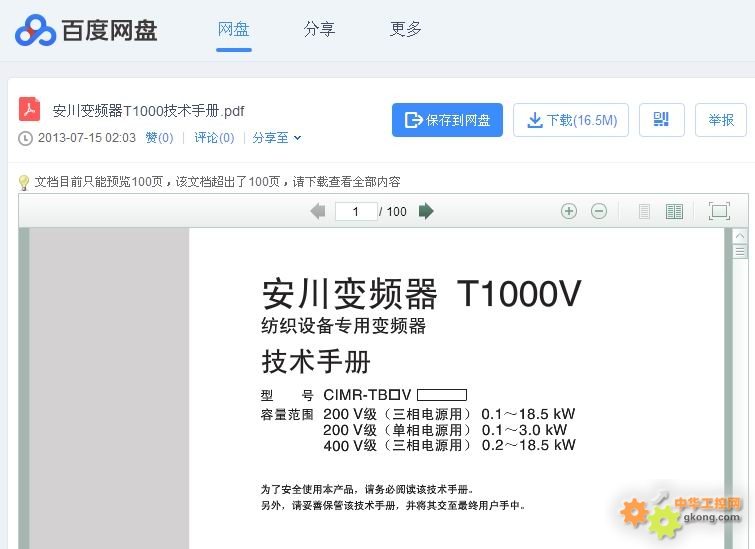755x549 pixels.
Task: Switch to the 网盘 tab
Action: (234, 29)
